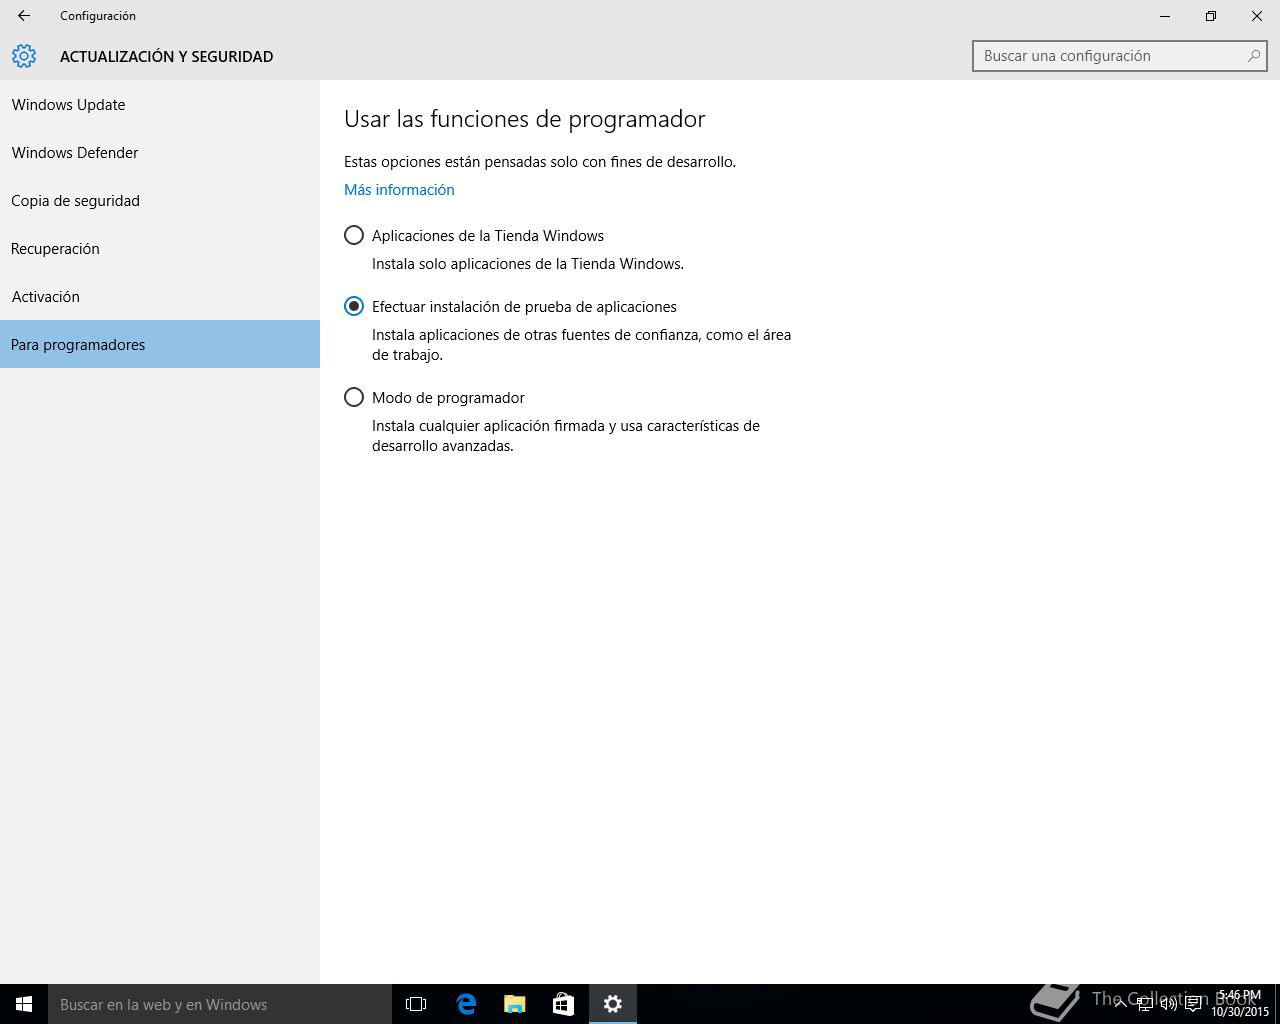Go to Copia de seguridad
This screenshot has height=1024, width=1280.
[160, 201]
